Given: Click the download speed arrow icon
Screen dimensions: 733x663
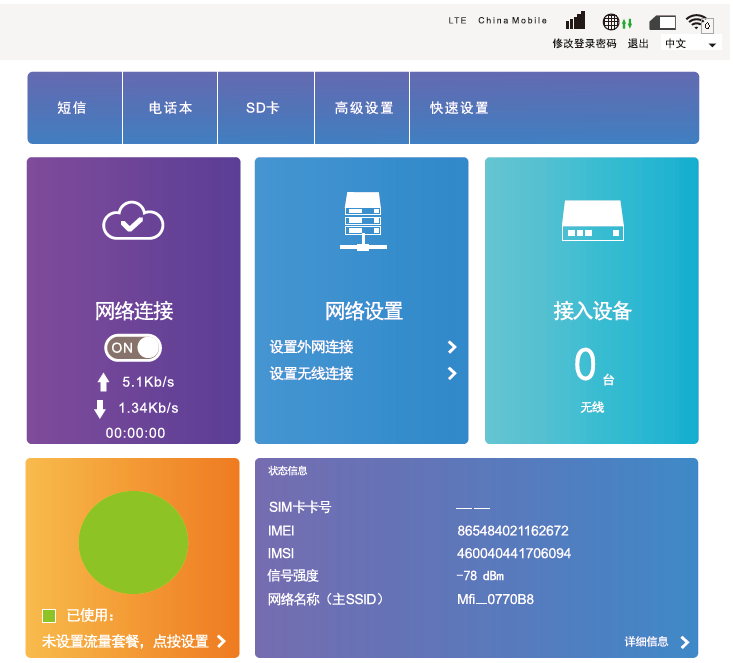Looking at the screenshot, I should point(100,408).
